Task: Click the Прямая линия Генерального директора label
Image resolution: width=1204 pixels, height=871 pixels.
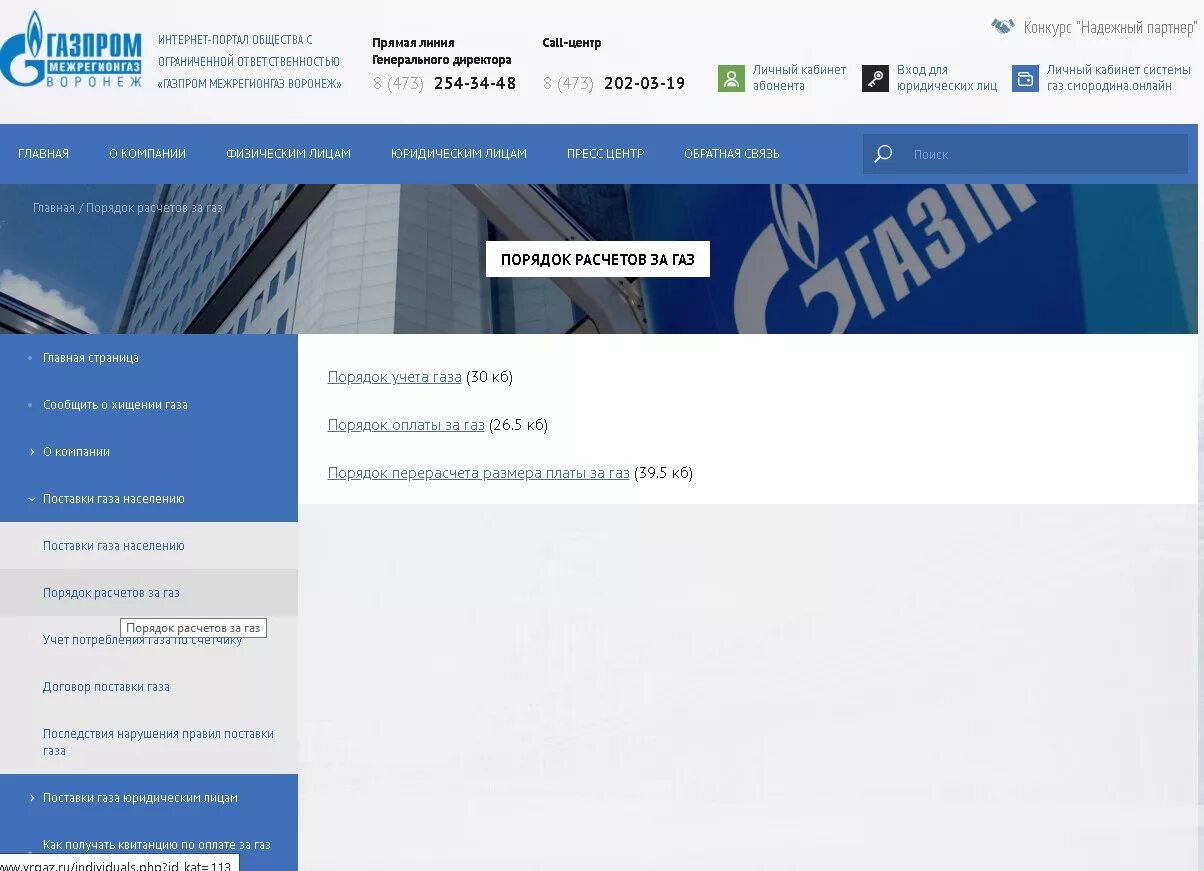Action: tap(442, 51)
